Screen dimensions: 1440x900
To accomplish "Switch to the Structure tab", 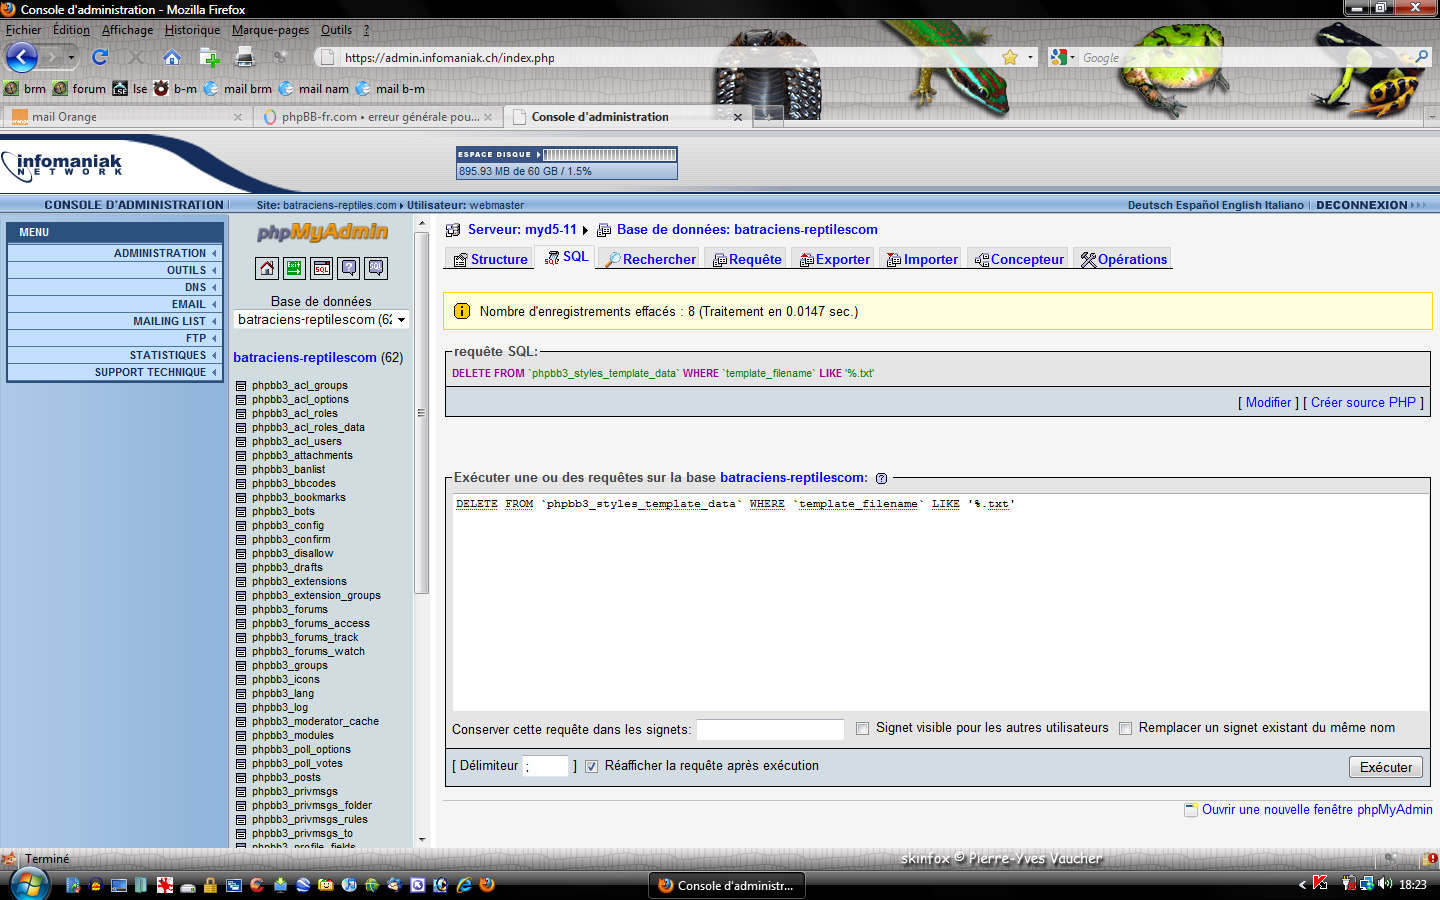I will [x=490, y=260].
